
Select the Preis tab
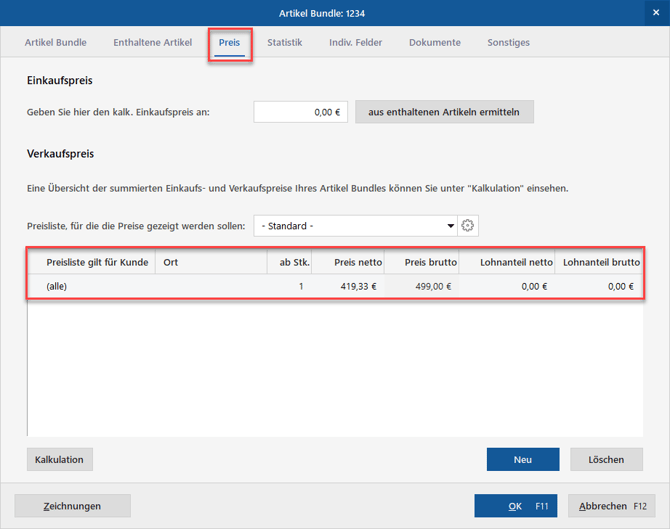(229, 42)
